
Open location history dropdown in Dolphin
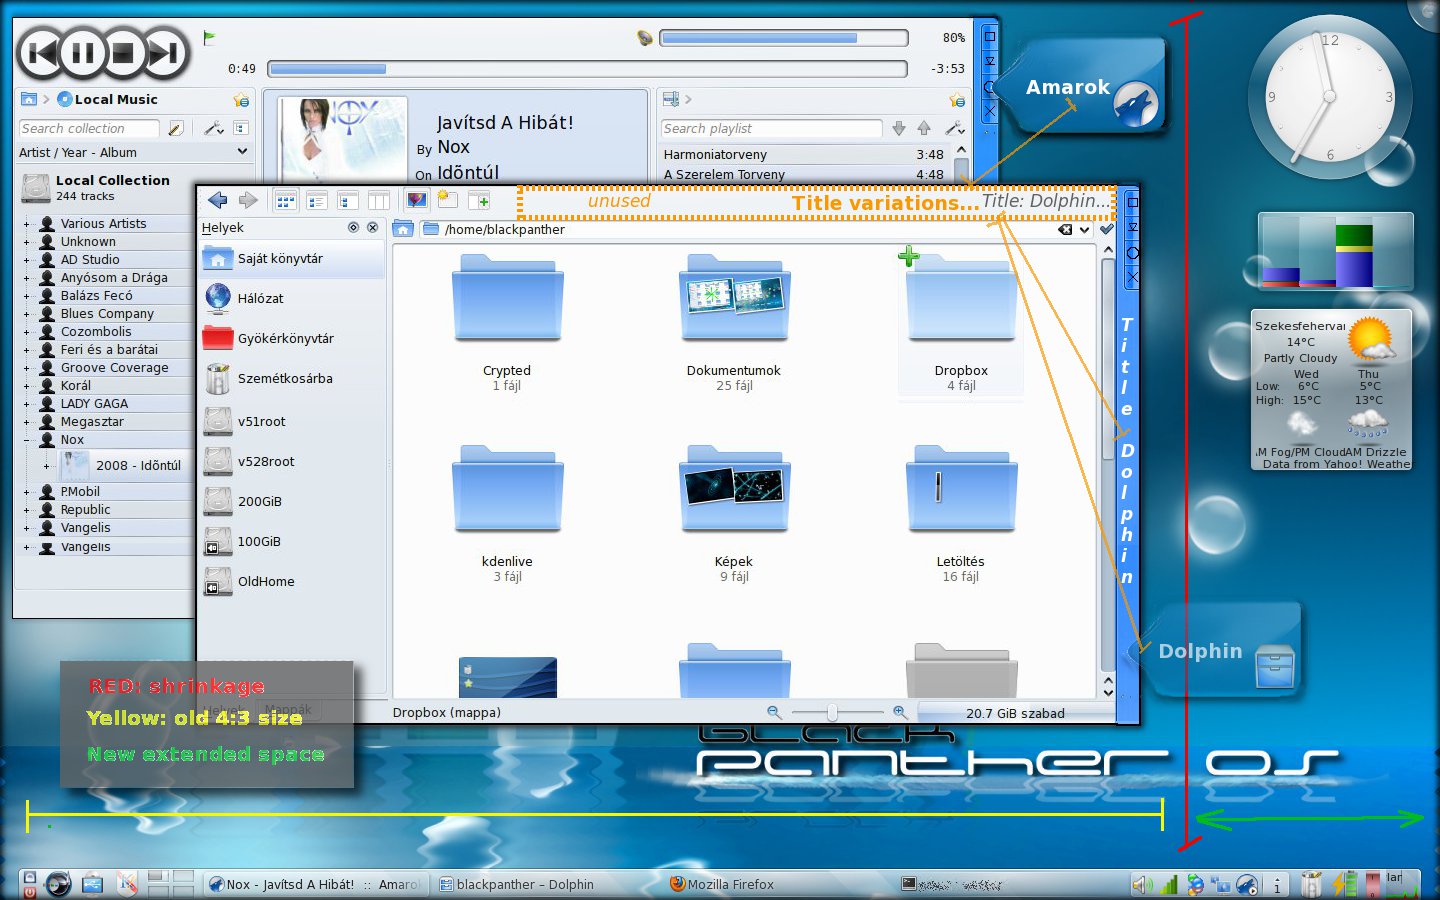click(x=1085, y=229)
